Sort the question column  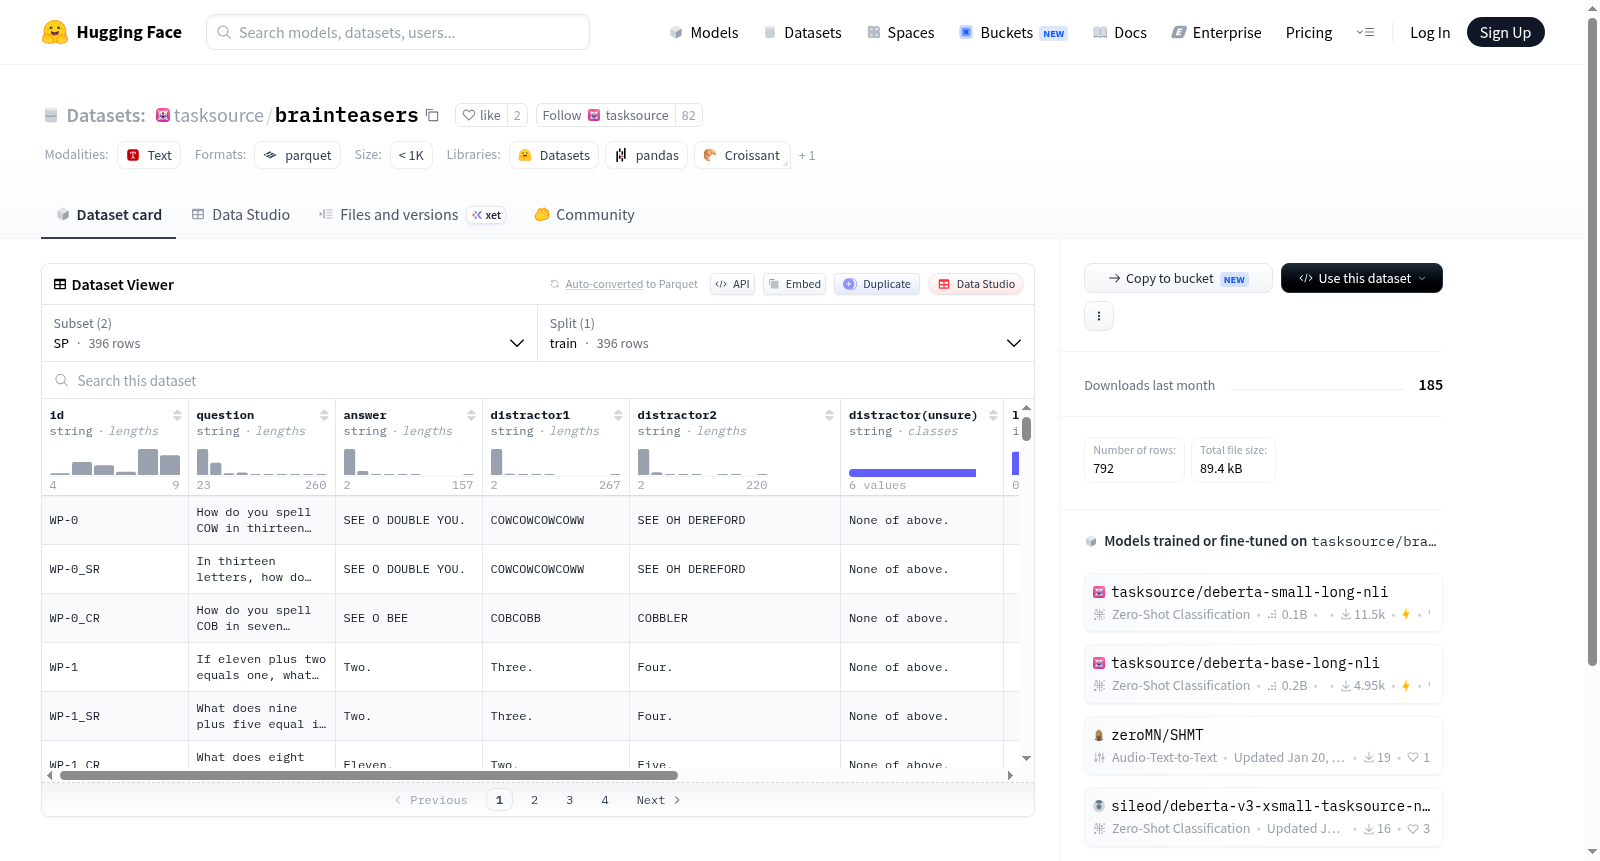(x=324, y=415)
